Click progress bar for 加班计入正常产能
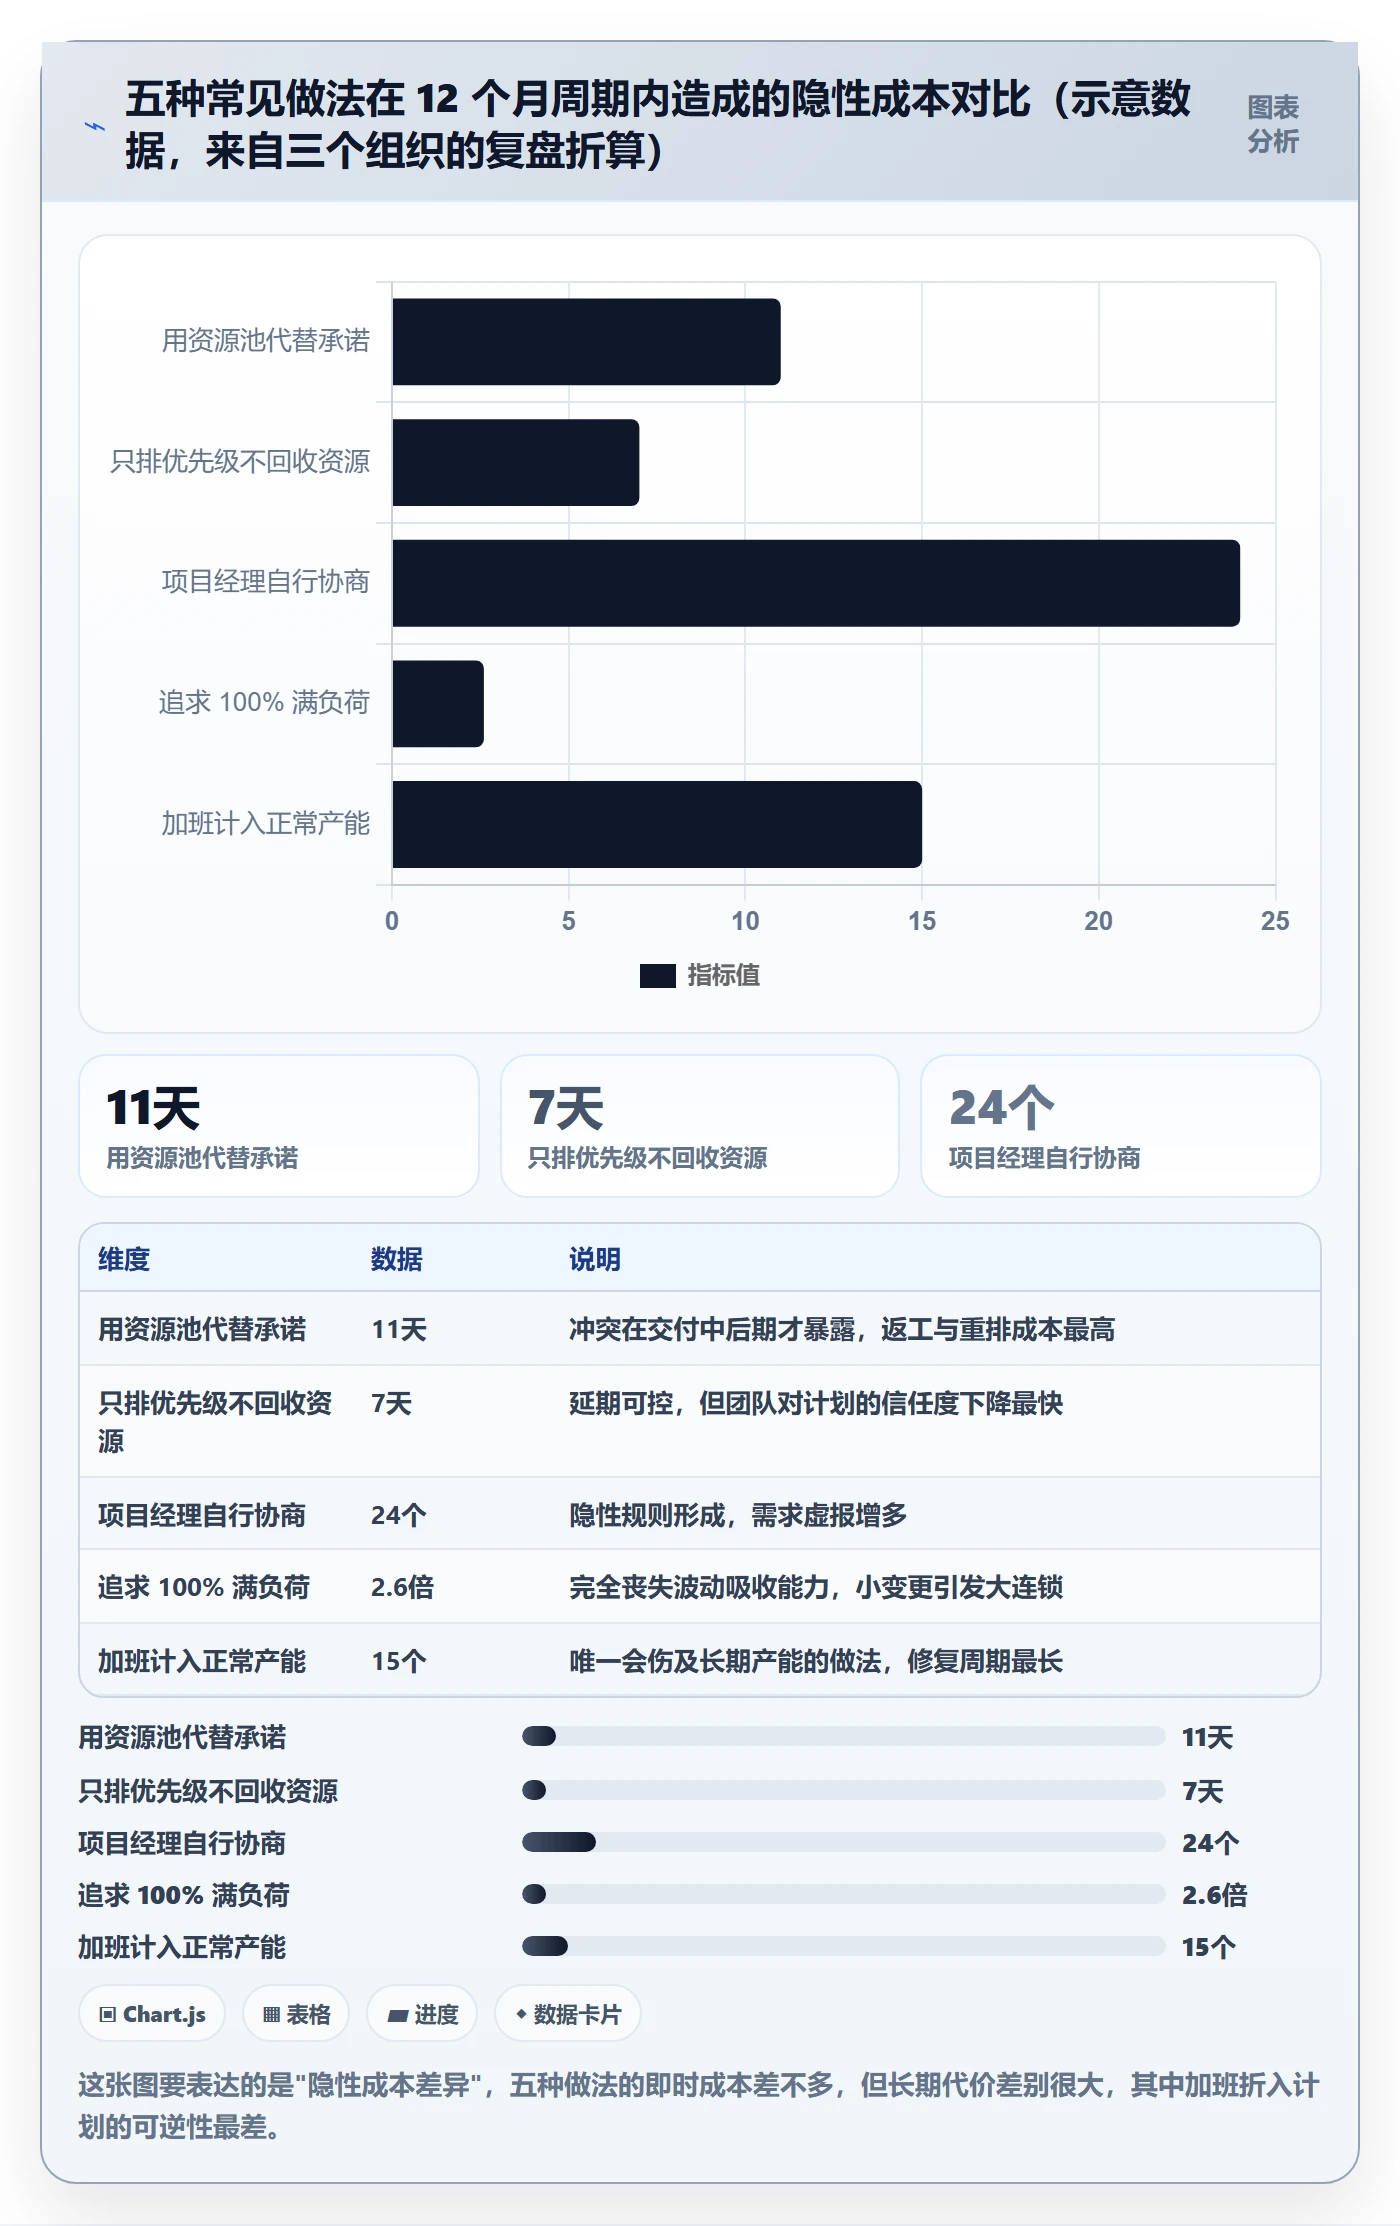The height and width of the screenshot is (2226, 1400). point(843,1946)
